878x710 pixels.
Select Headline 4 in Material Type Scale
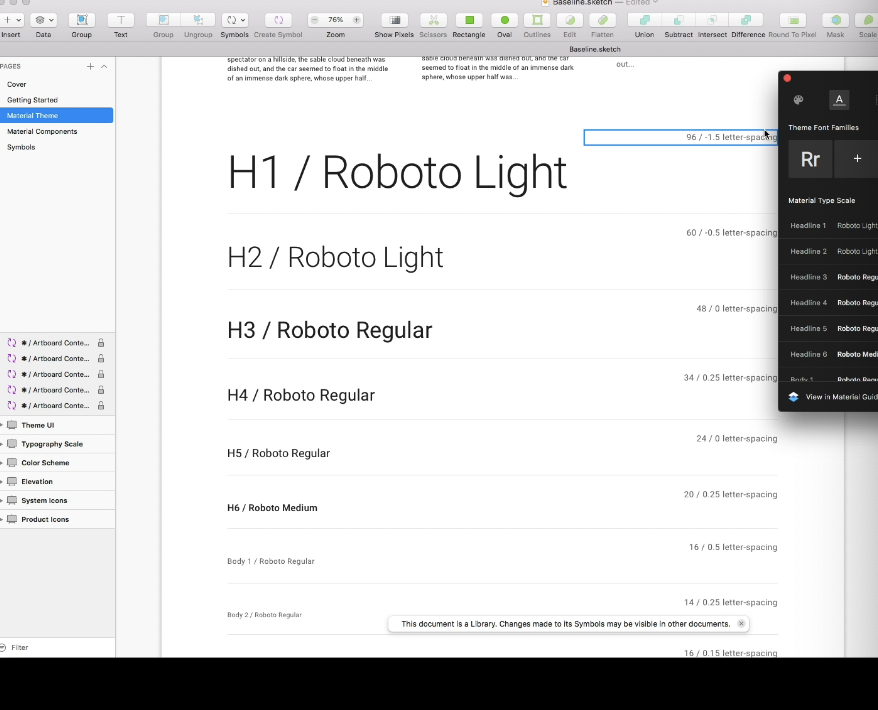(829, 303)
